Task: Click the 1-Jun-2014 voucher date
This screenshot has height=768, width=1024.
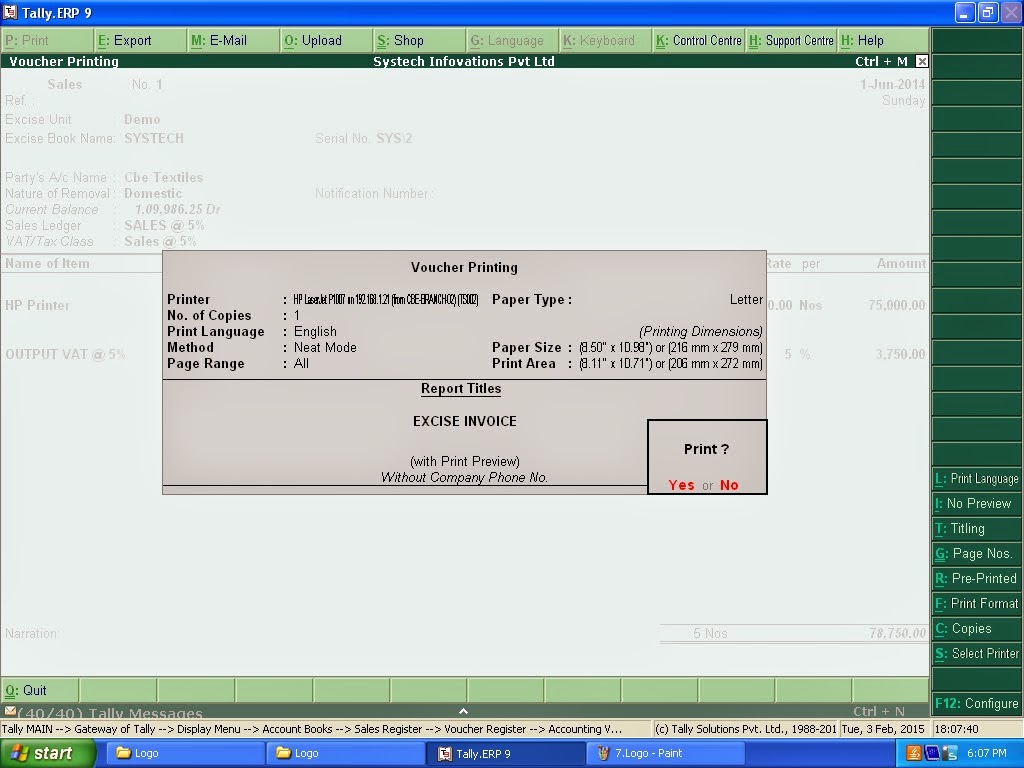Action: tap(892, 84)
